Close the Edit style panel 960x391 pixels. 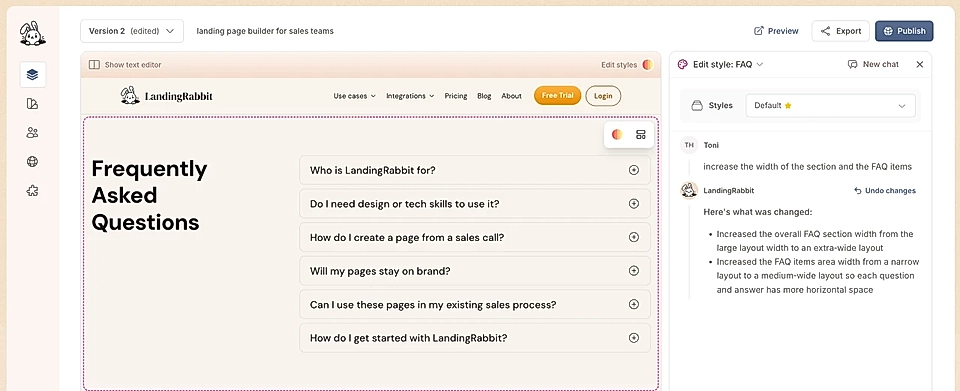tap(920, 64)
